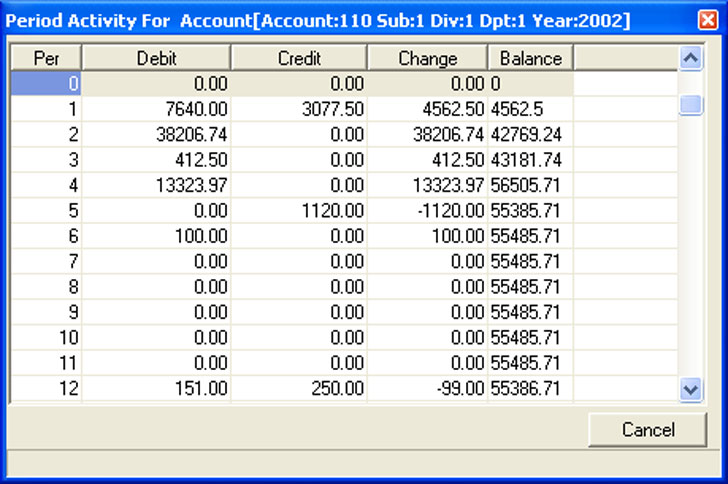The image size is (728, 484).
Task: Click balance cell 4562.5
Action: click(x=531, y=109)
